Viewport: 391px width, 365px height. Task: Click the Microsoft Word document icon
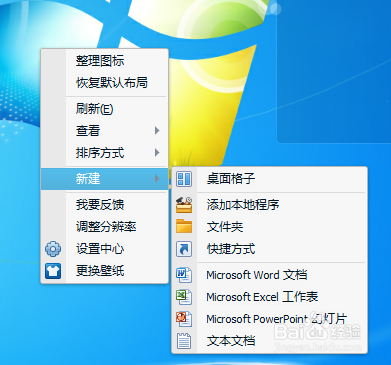click(184, 275)
